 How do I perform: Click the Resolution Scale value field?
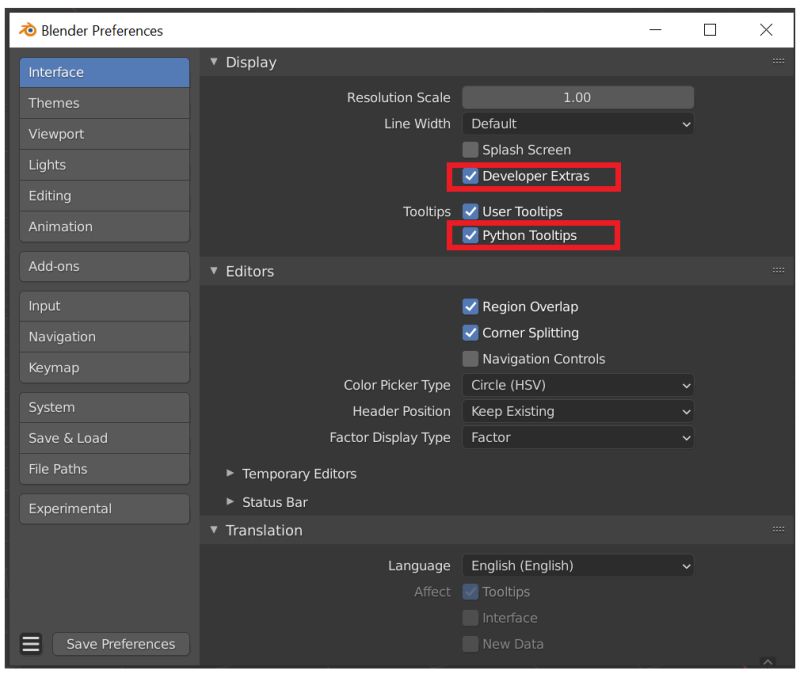(x=578, y=97)
